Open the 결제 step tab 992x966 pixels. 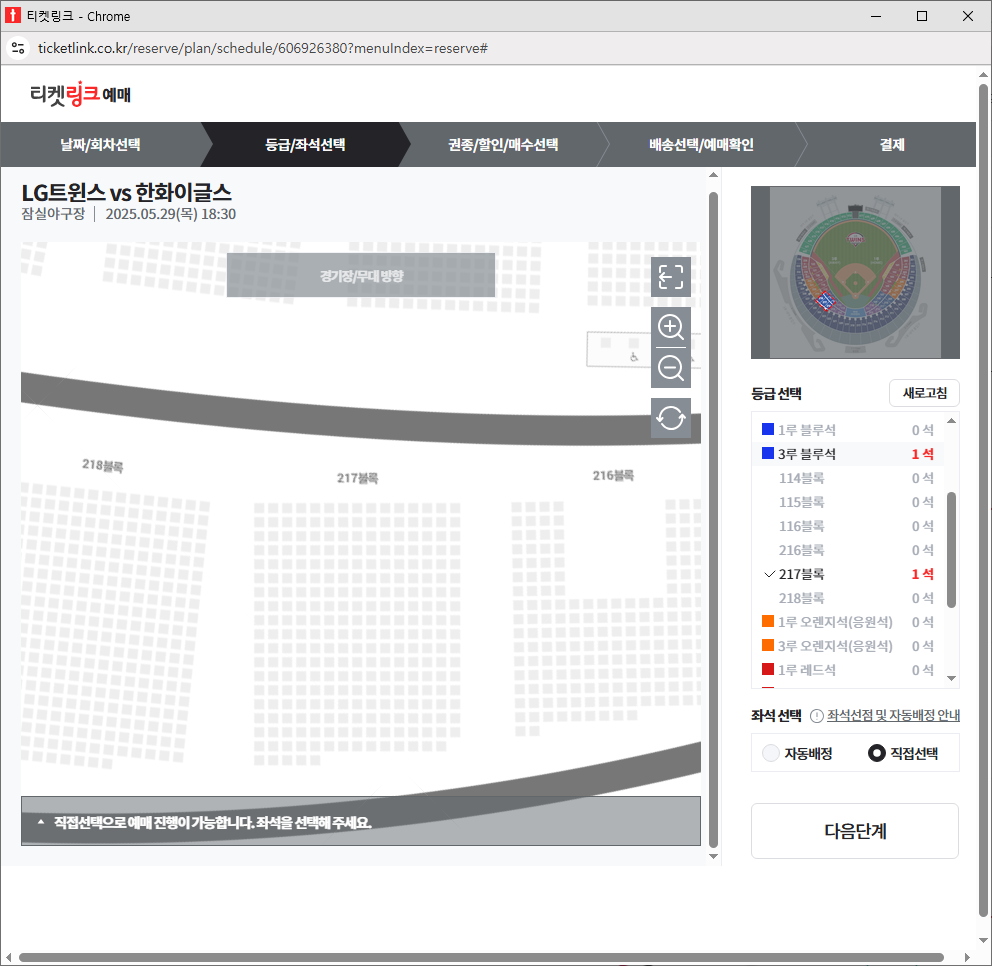(x=892, y=144)
